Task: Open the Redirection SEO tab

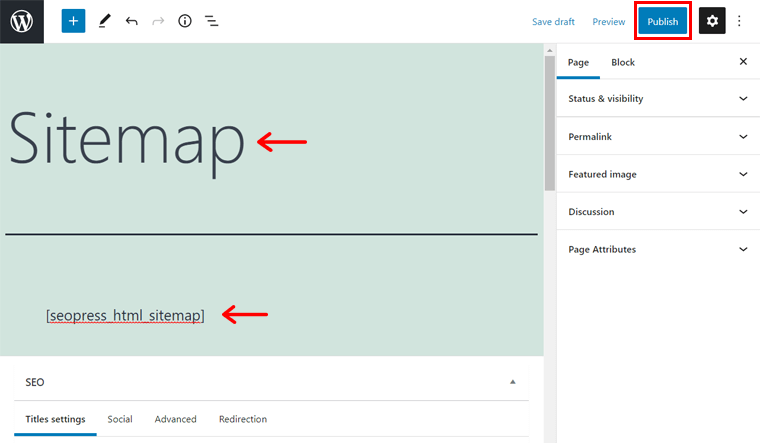Action: pyautogui.click(x=243, y=419)
